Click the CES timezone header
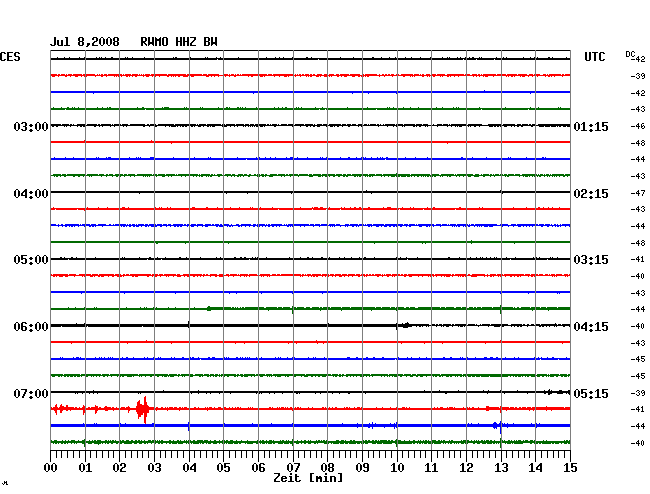This screenshot has width=650, height=494. [x=10, y=57]
